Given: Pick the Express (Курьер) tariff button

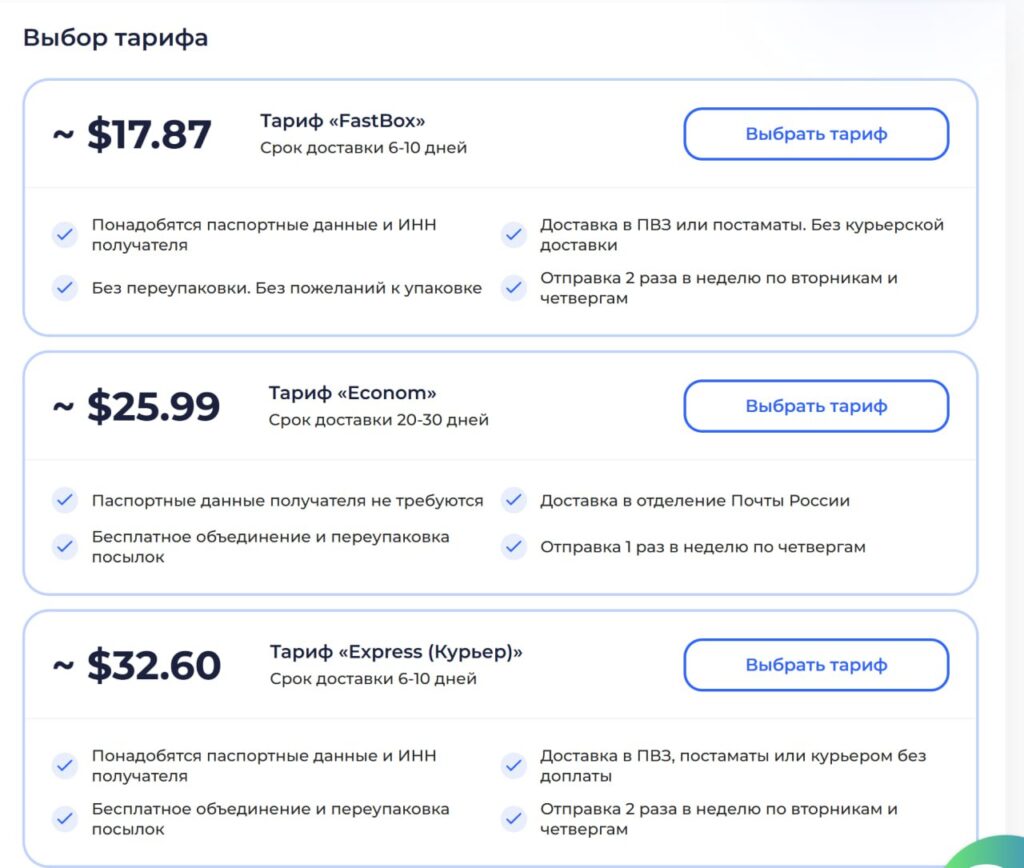Looking at the screenshot, I should tap(816, 665).
